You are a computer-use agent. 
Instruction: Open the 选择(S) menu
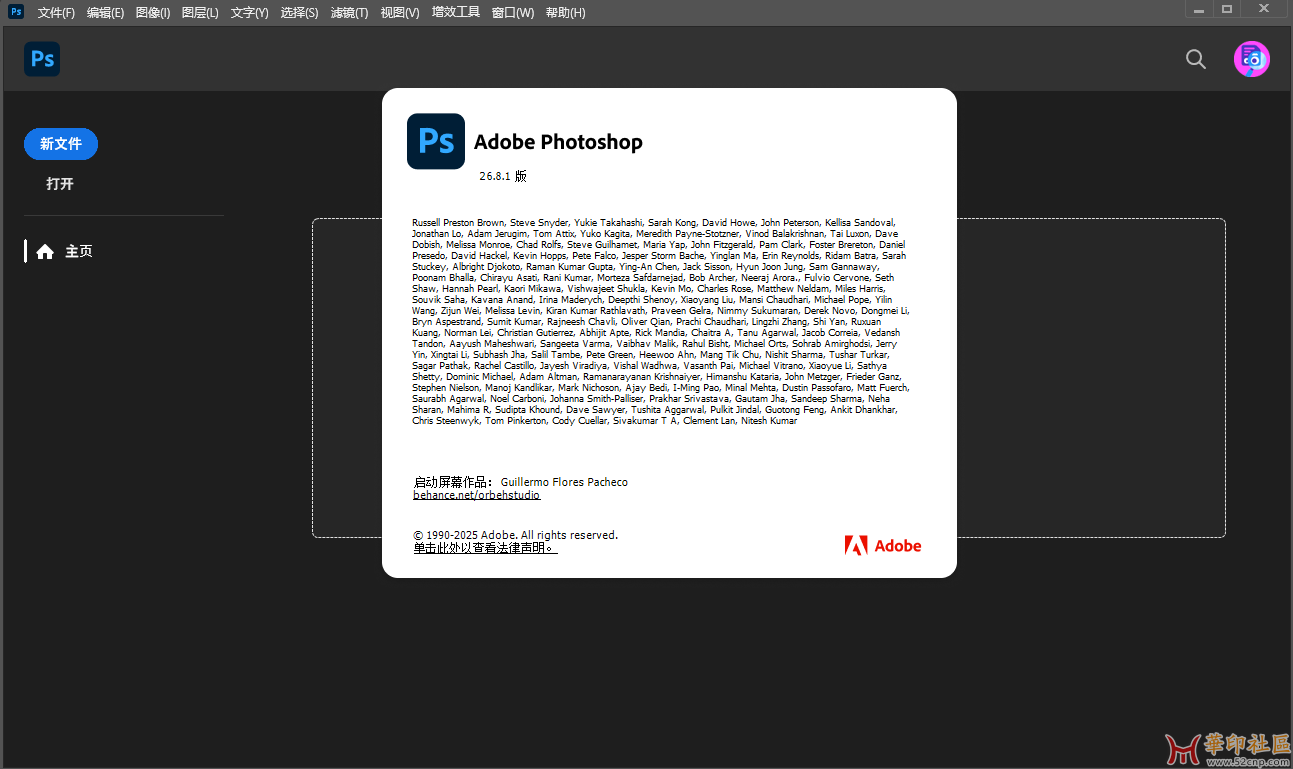(x=299, y=13)
